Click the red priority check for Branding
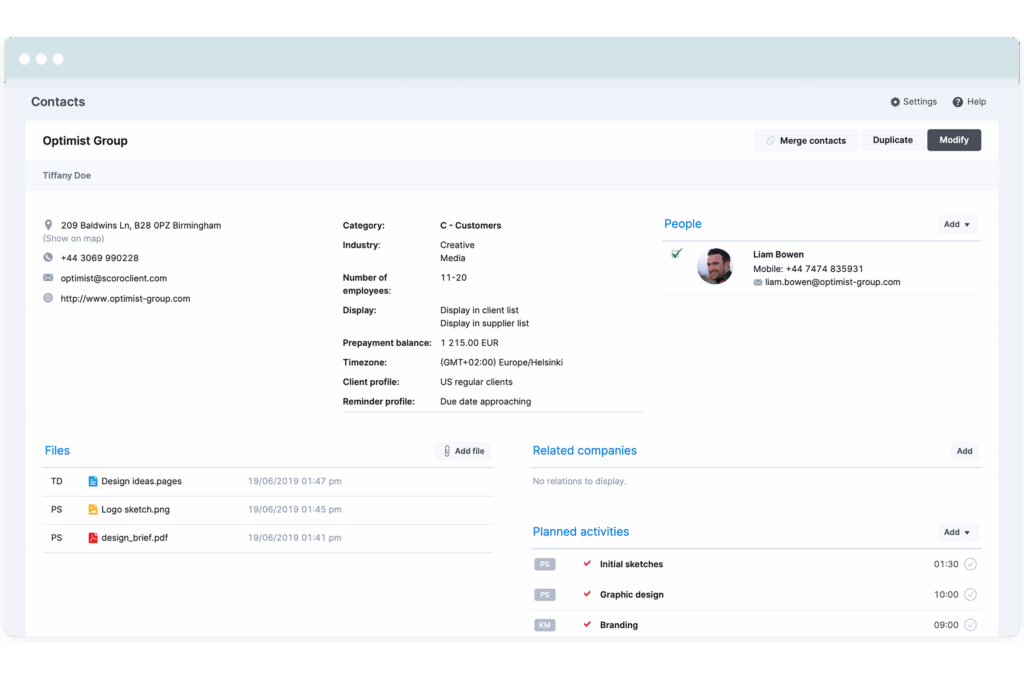This screenshot has width=1024, height=681. (587, 624)
